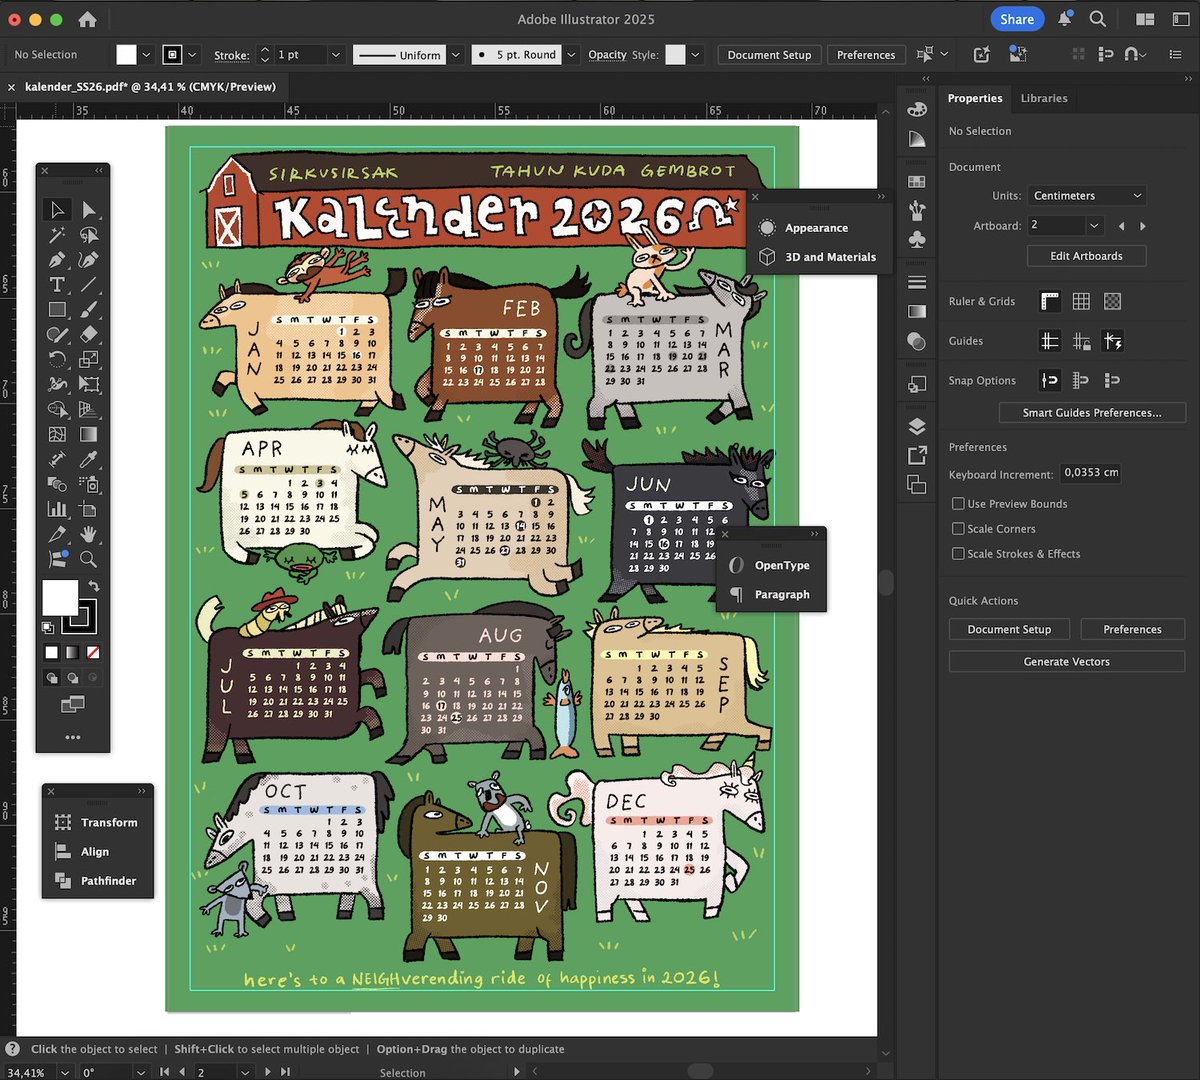This screenshot has height=1080, width=1200.
Task: Select the Scale tool
Action: 89,360
